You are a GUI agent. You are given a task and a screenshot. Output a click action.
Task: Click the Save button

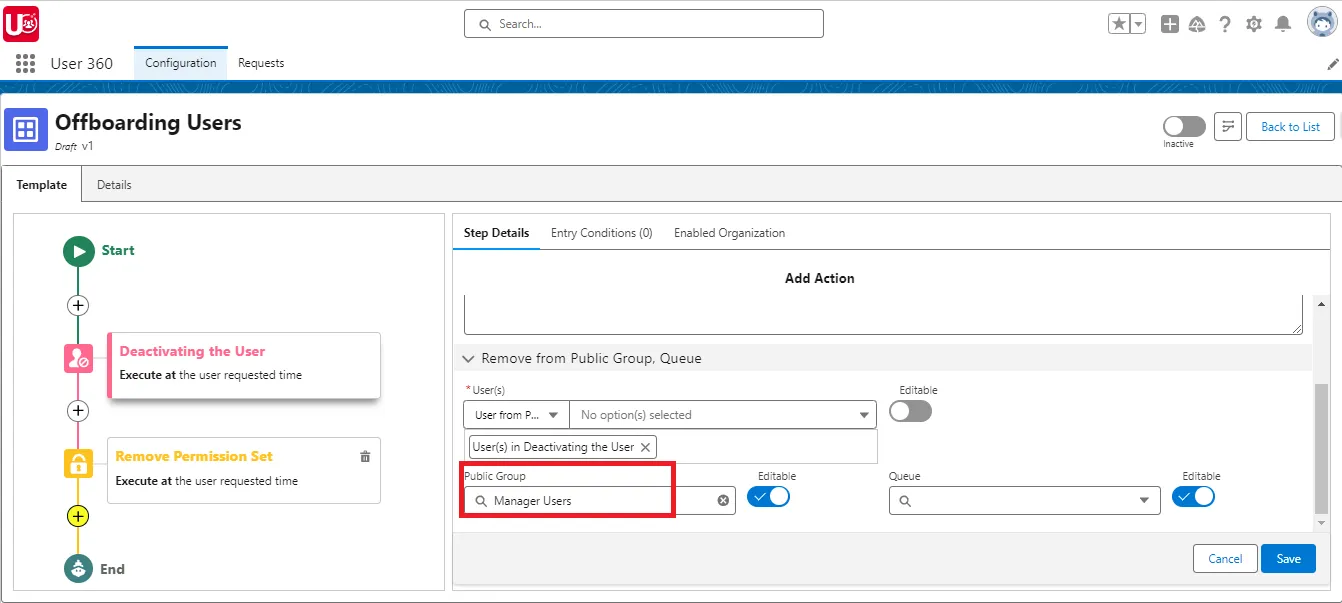point(1288,558)
